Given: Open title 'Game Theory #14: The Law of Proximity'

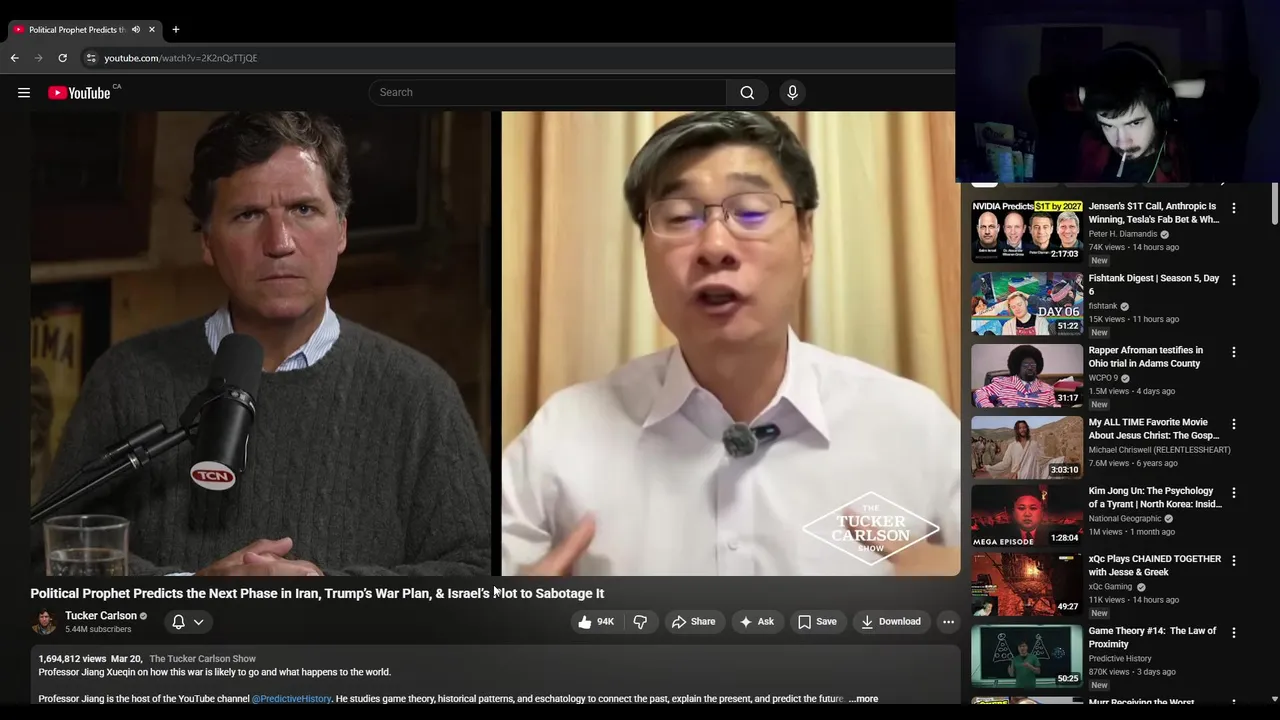Looking at the screenshot, I should (1152, 638).
